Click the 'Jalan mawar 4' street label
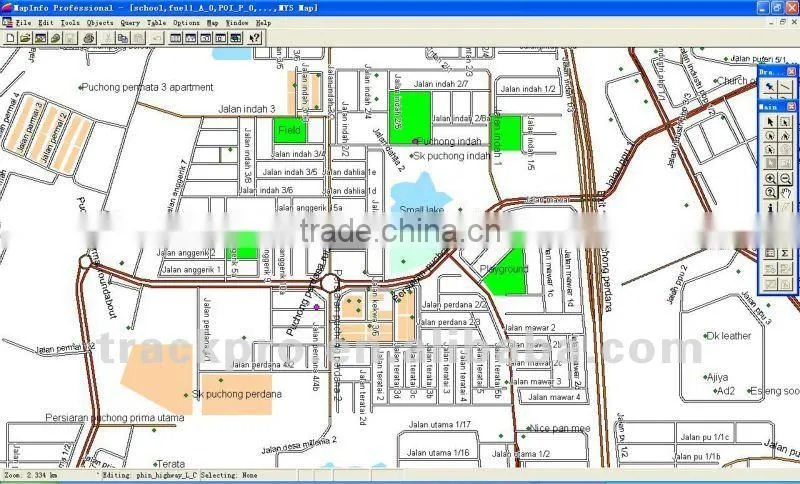This screenshot has width=800, height=484. 554,397
